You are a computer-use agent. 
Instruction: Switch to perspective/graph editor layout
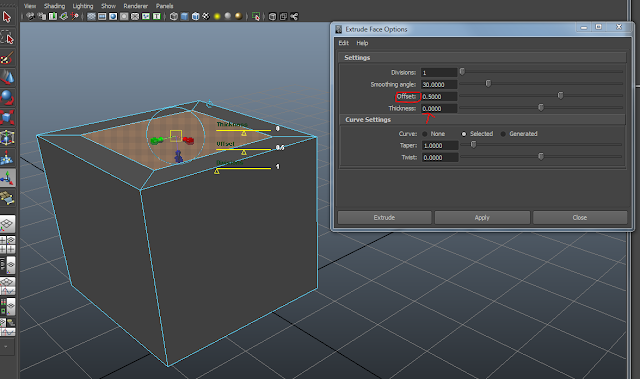pyautogui.click(x=7, y=286)
